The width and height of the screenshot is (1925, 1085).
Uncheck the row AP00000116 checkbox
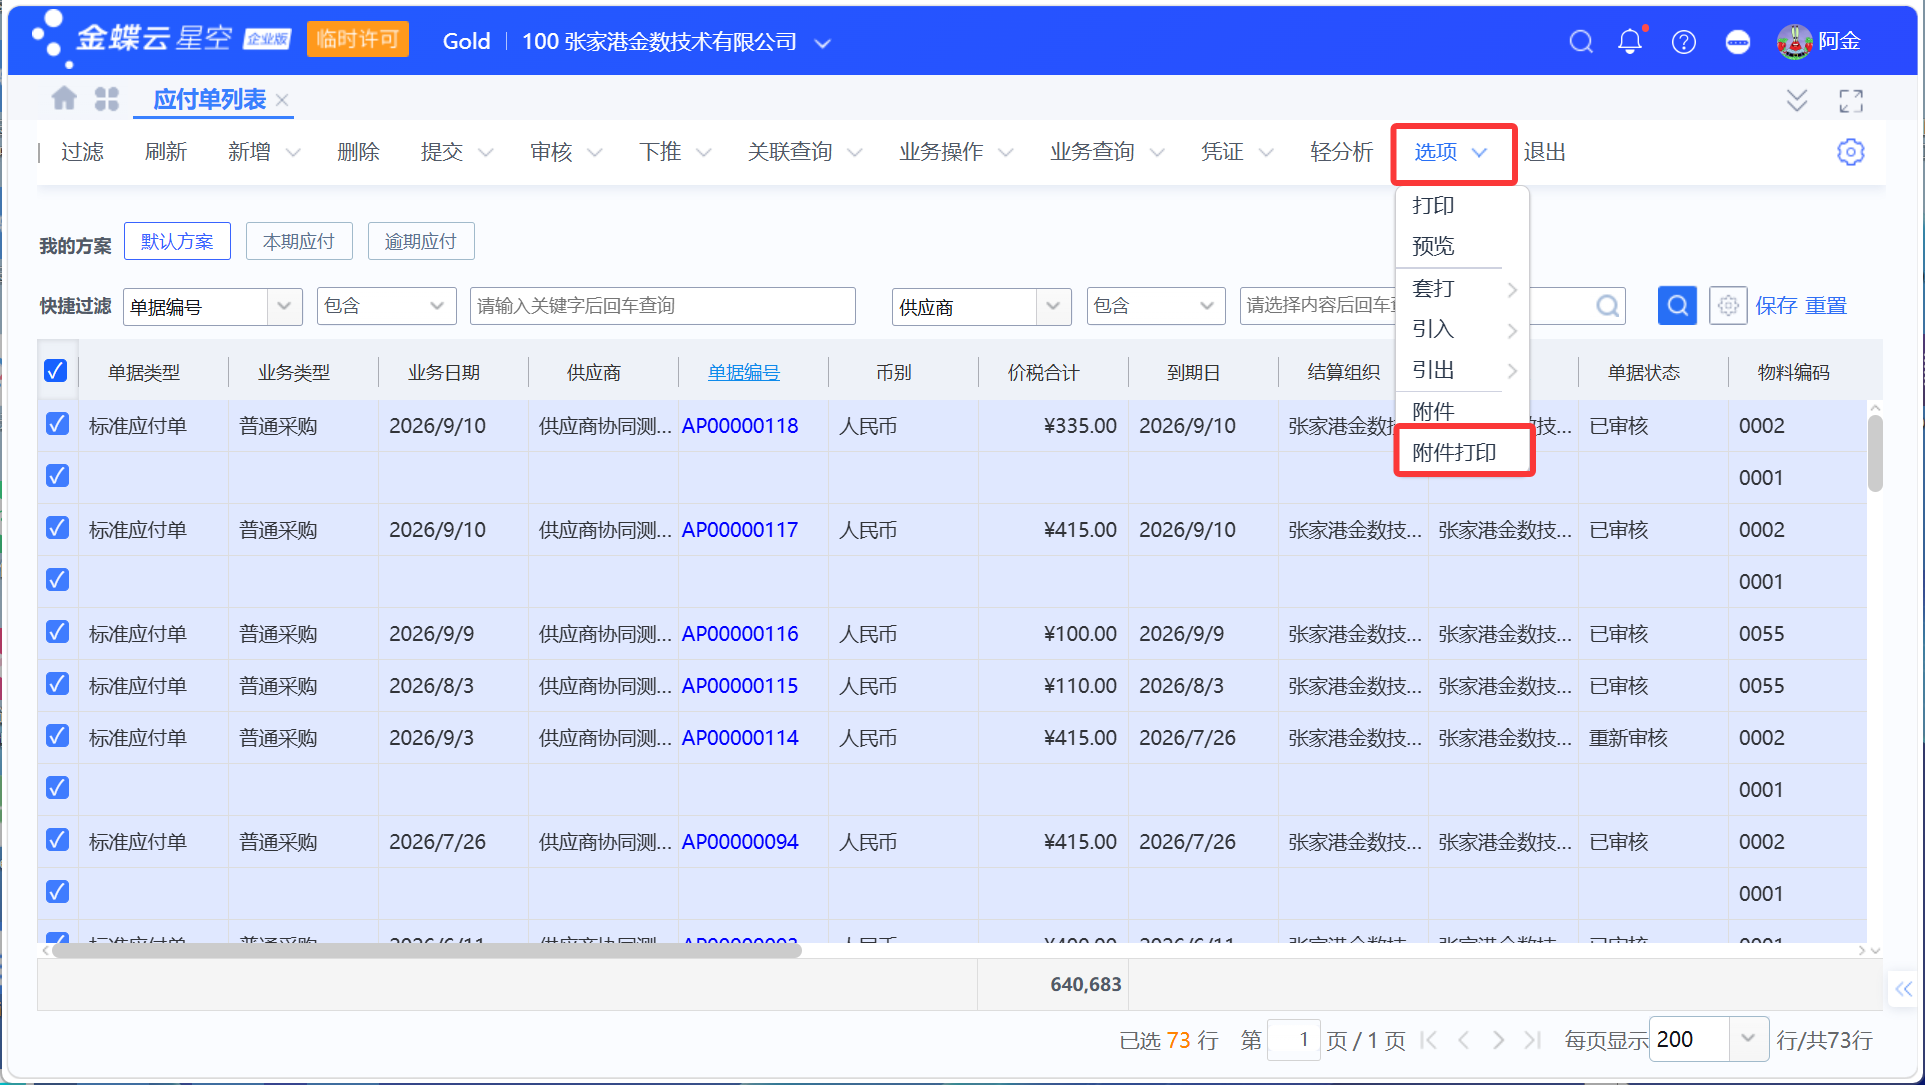pyautogui.click(x=58, y=632)
